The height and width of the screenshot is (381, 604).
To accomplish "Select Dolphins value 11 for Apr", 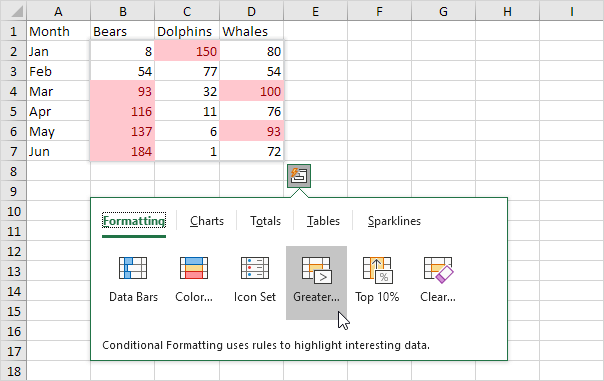I will click(187, 111).
